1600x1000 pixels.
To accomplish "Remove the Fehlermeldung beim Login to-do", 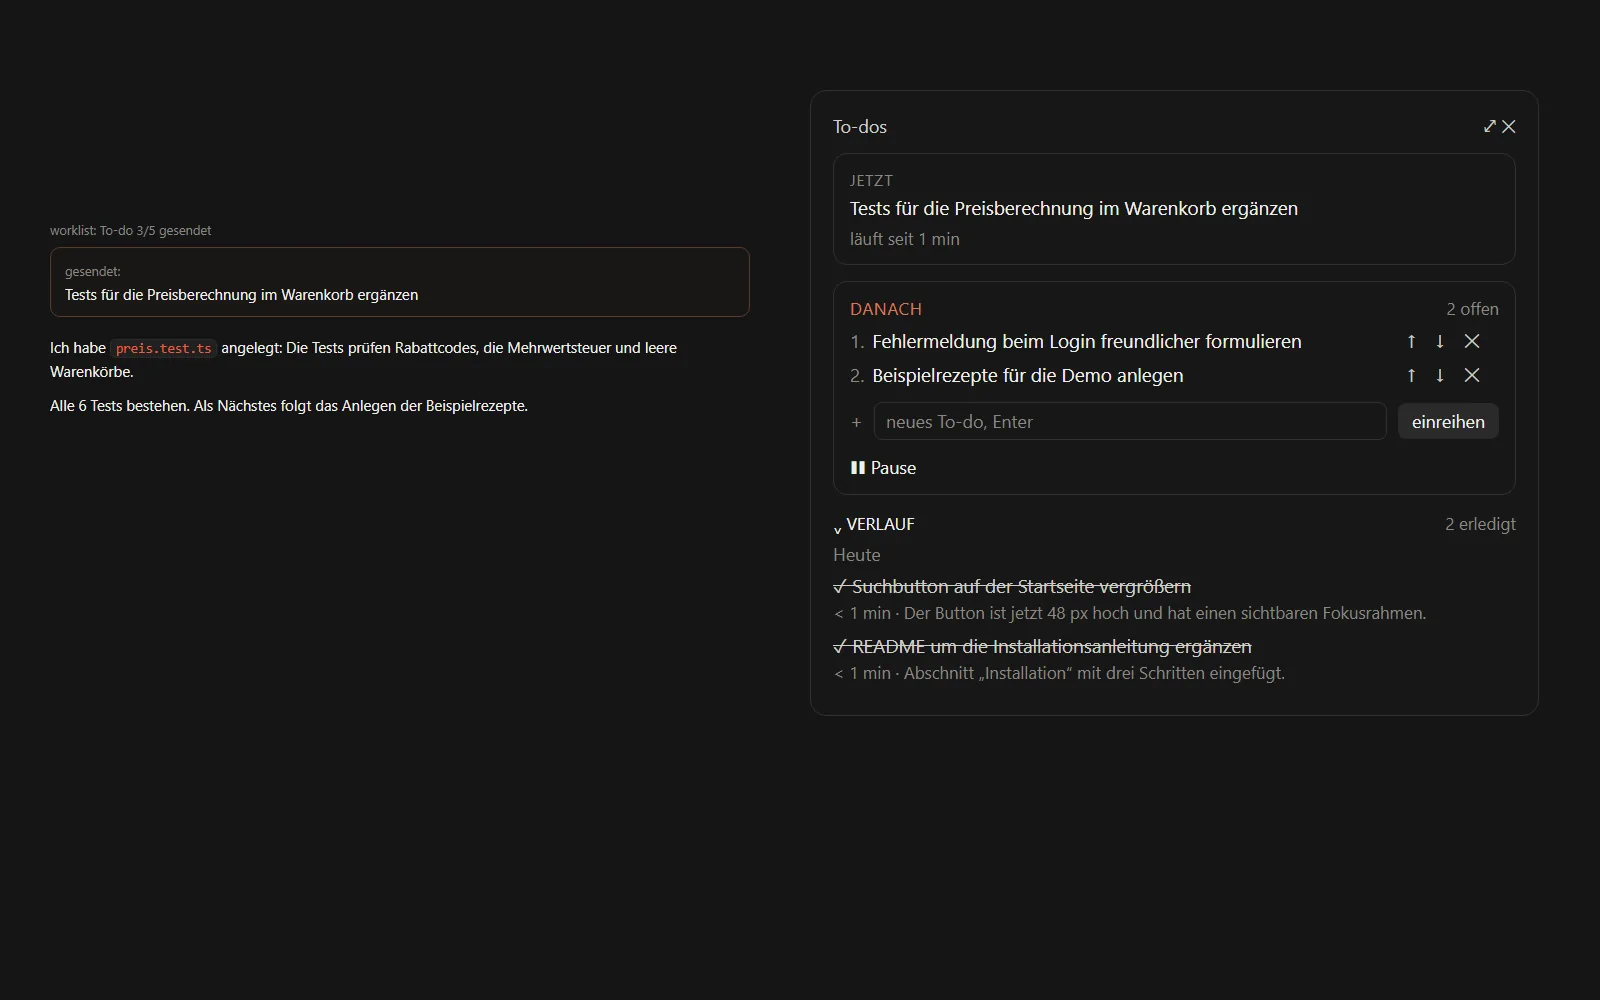I will coord(1472,342).
